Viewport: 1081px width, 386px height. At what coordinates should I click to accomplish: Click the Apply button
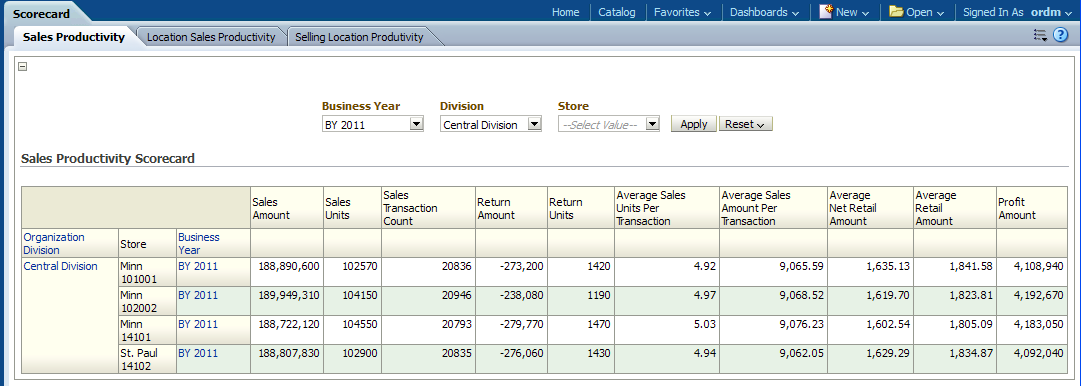pos(694,124)
